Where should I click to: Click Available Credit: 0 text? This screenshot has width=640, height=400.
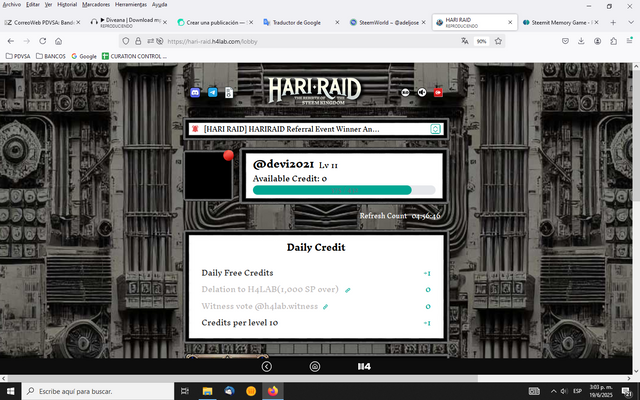(x=290, y=179)
